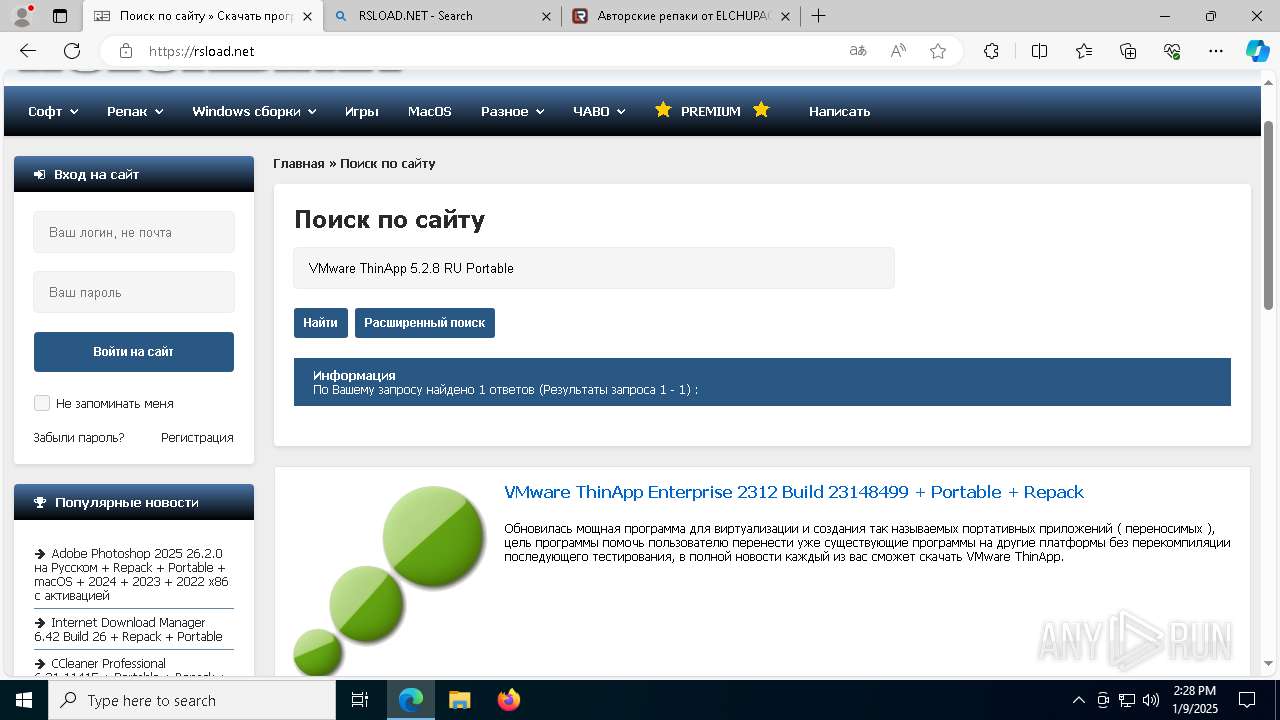Image resolution: width=1280 pixels, height=720 pixels.
Task: Open the tab actions menu icon
Action: pos(60,16)
